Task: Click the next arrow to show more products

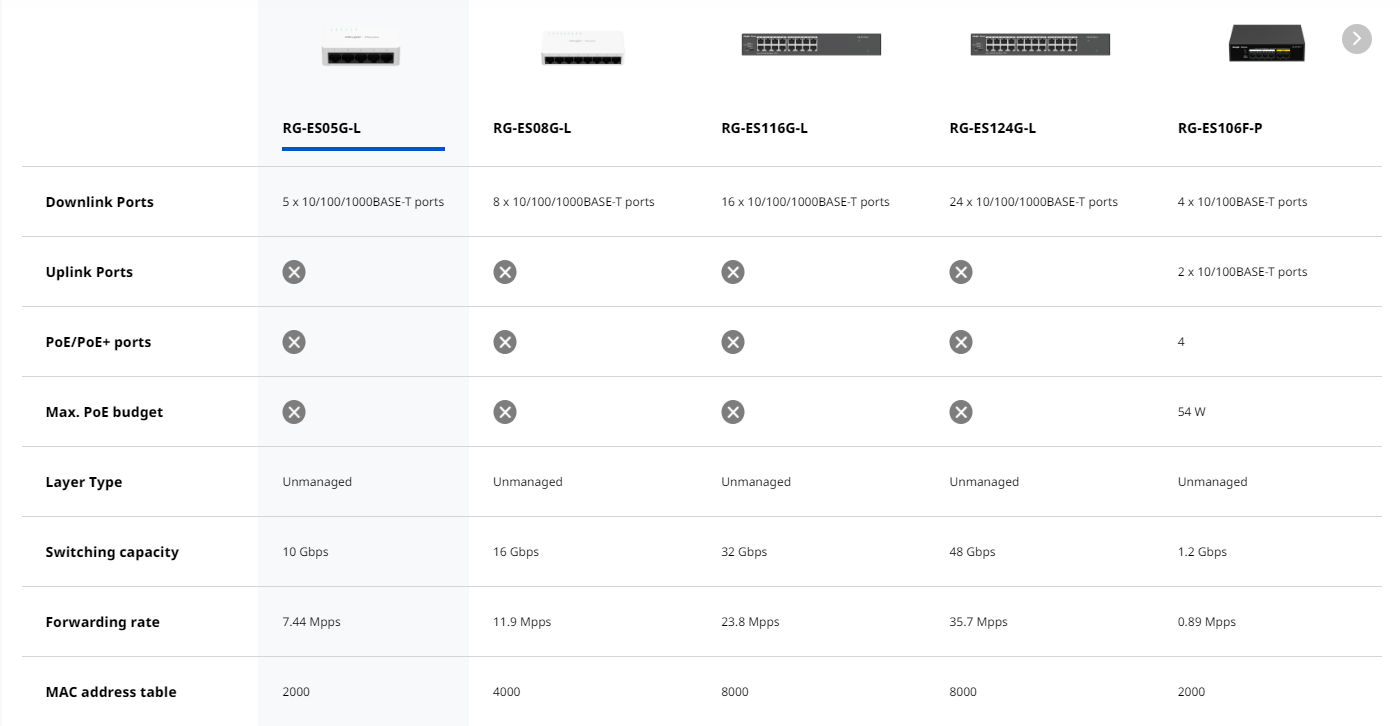Action: pos(1356,39)
